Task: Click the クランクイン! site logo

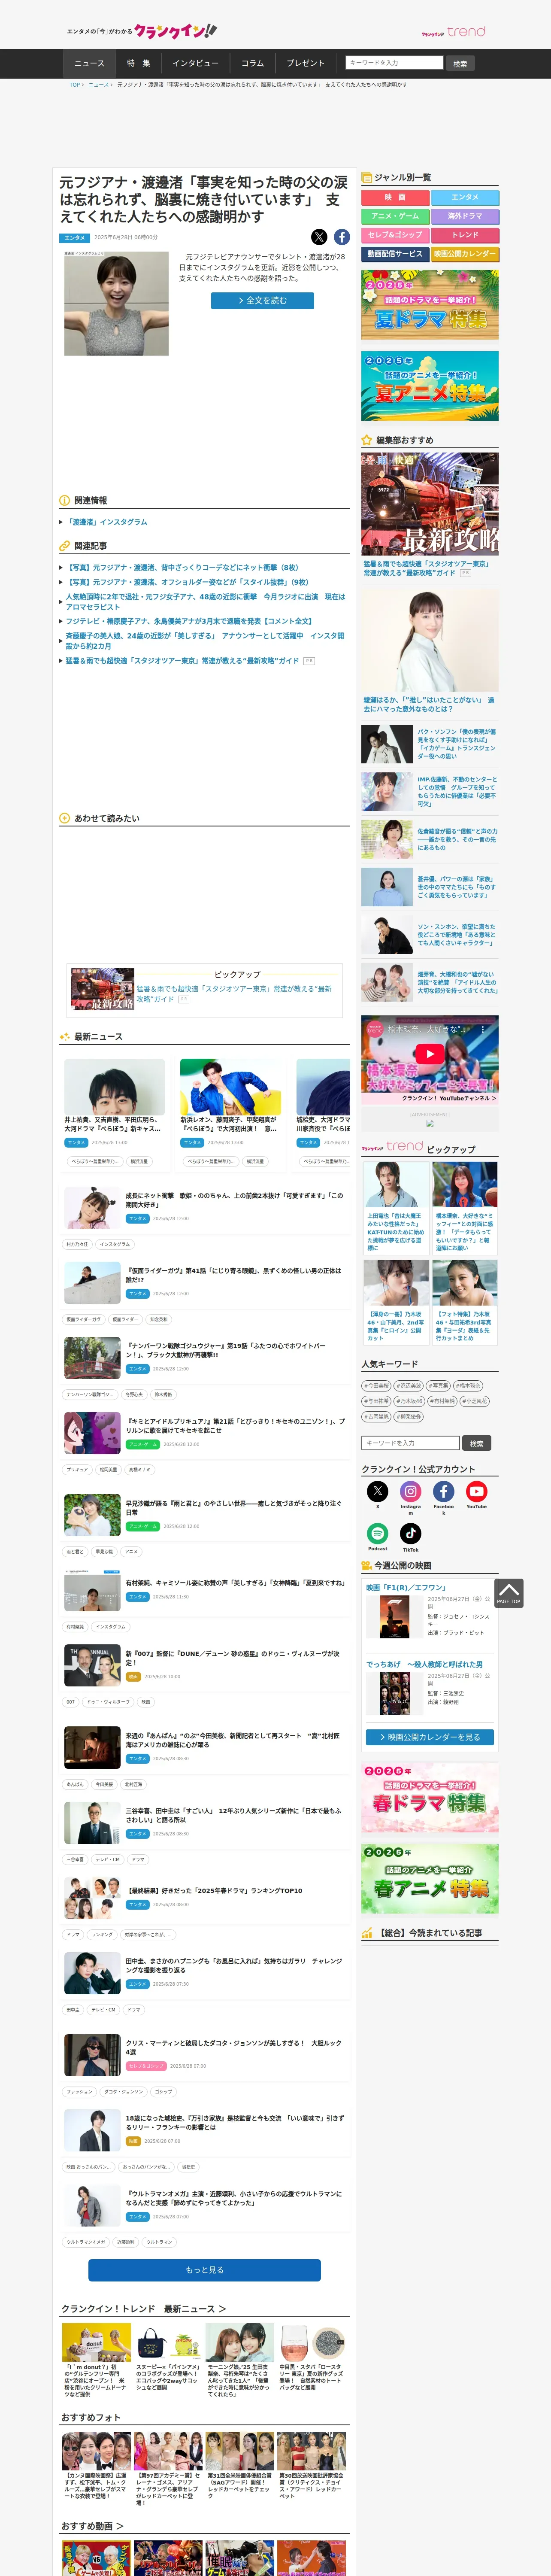Action: point(175,31)
